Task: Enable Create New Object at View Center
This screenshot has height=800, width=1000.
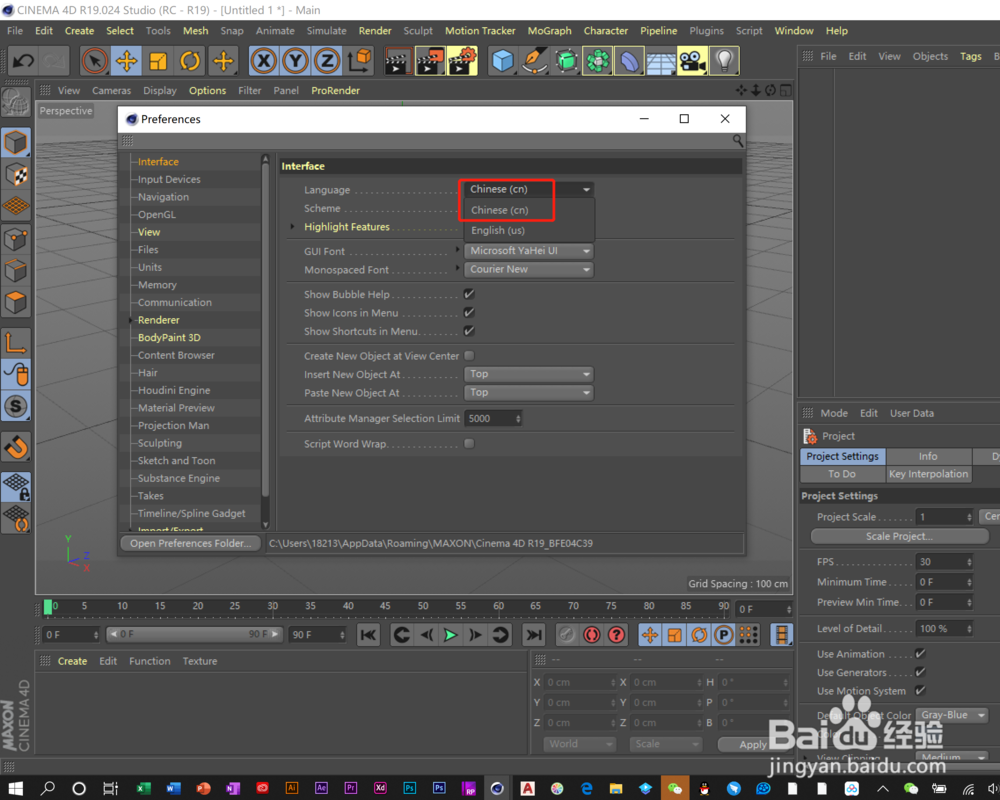Action: click(x=469, y=355)
